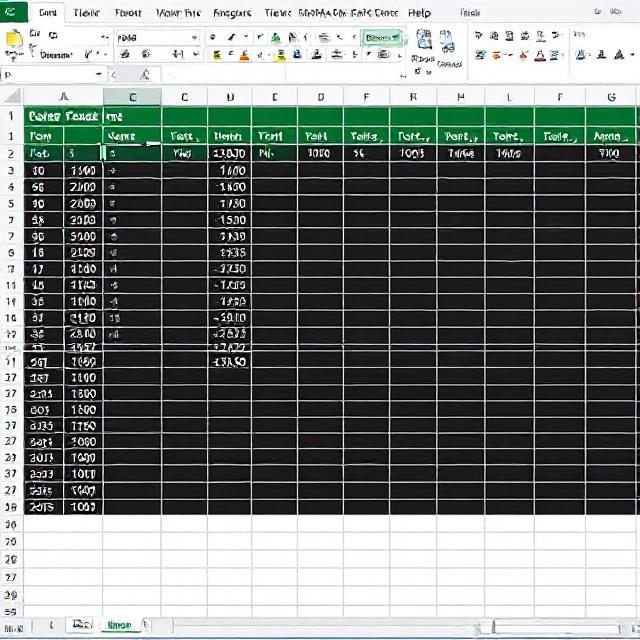Screen dimensions: 640x640
Task: Click the orange-underlined font color icon
Action: click(x=244, y=55)
